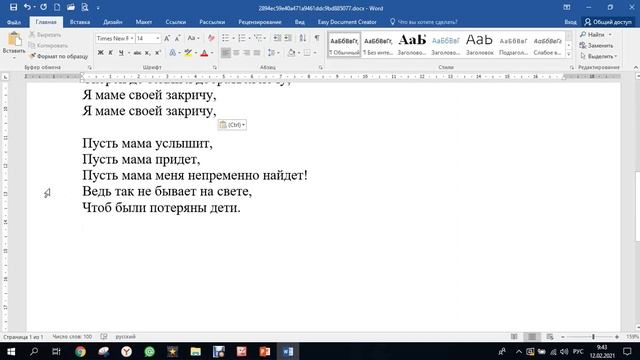Viewport: 640px width, 360px height.
Task: Toggle strikethrough abc formatting
Action: [137, 53]
